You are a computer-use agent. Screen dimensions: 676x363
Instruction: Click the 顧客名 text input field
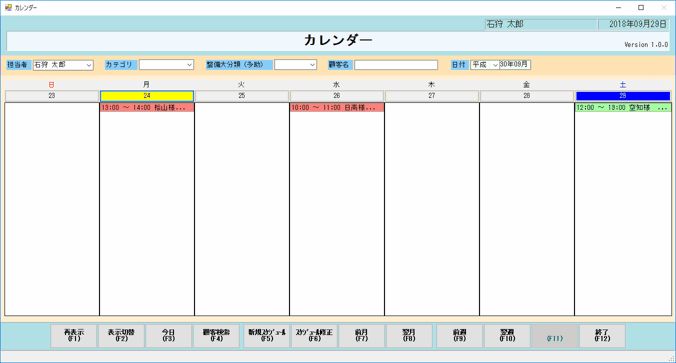pos(396,65)
